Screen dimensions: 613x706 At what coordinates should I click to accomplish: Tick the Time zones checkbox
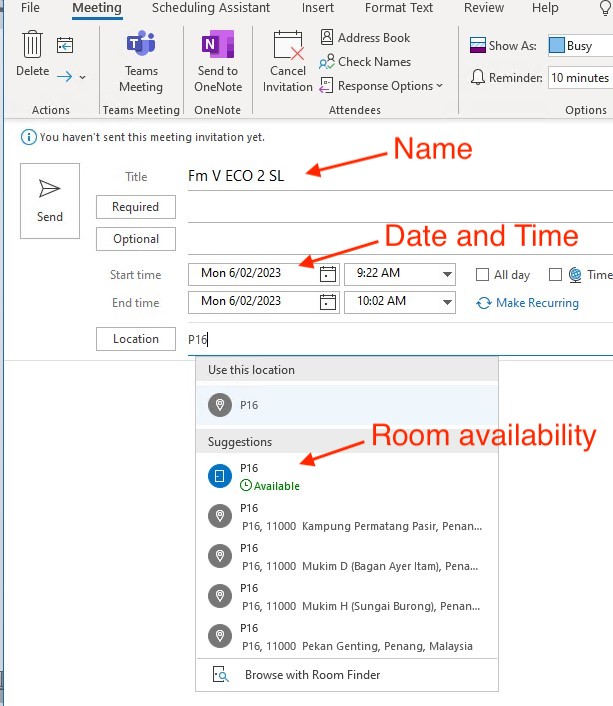[x=555, y=274]
